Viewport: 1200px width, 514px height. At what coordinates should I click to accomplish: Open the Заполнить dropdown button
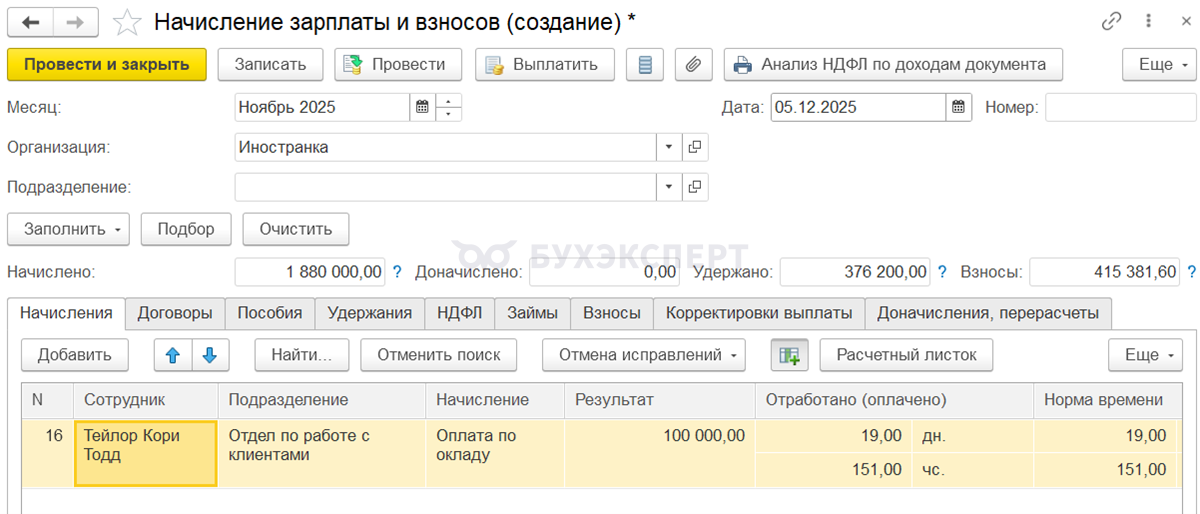[68, 229]
